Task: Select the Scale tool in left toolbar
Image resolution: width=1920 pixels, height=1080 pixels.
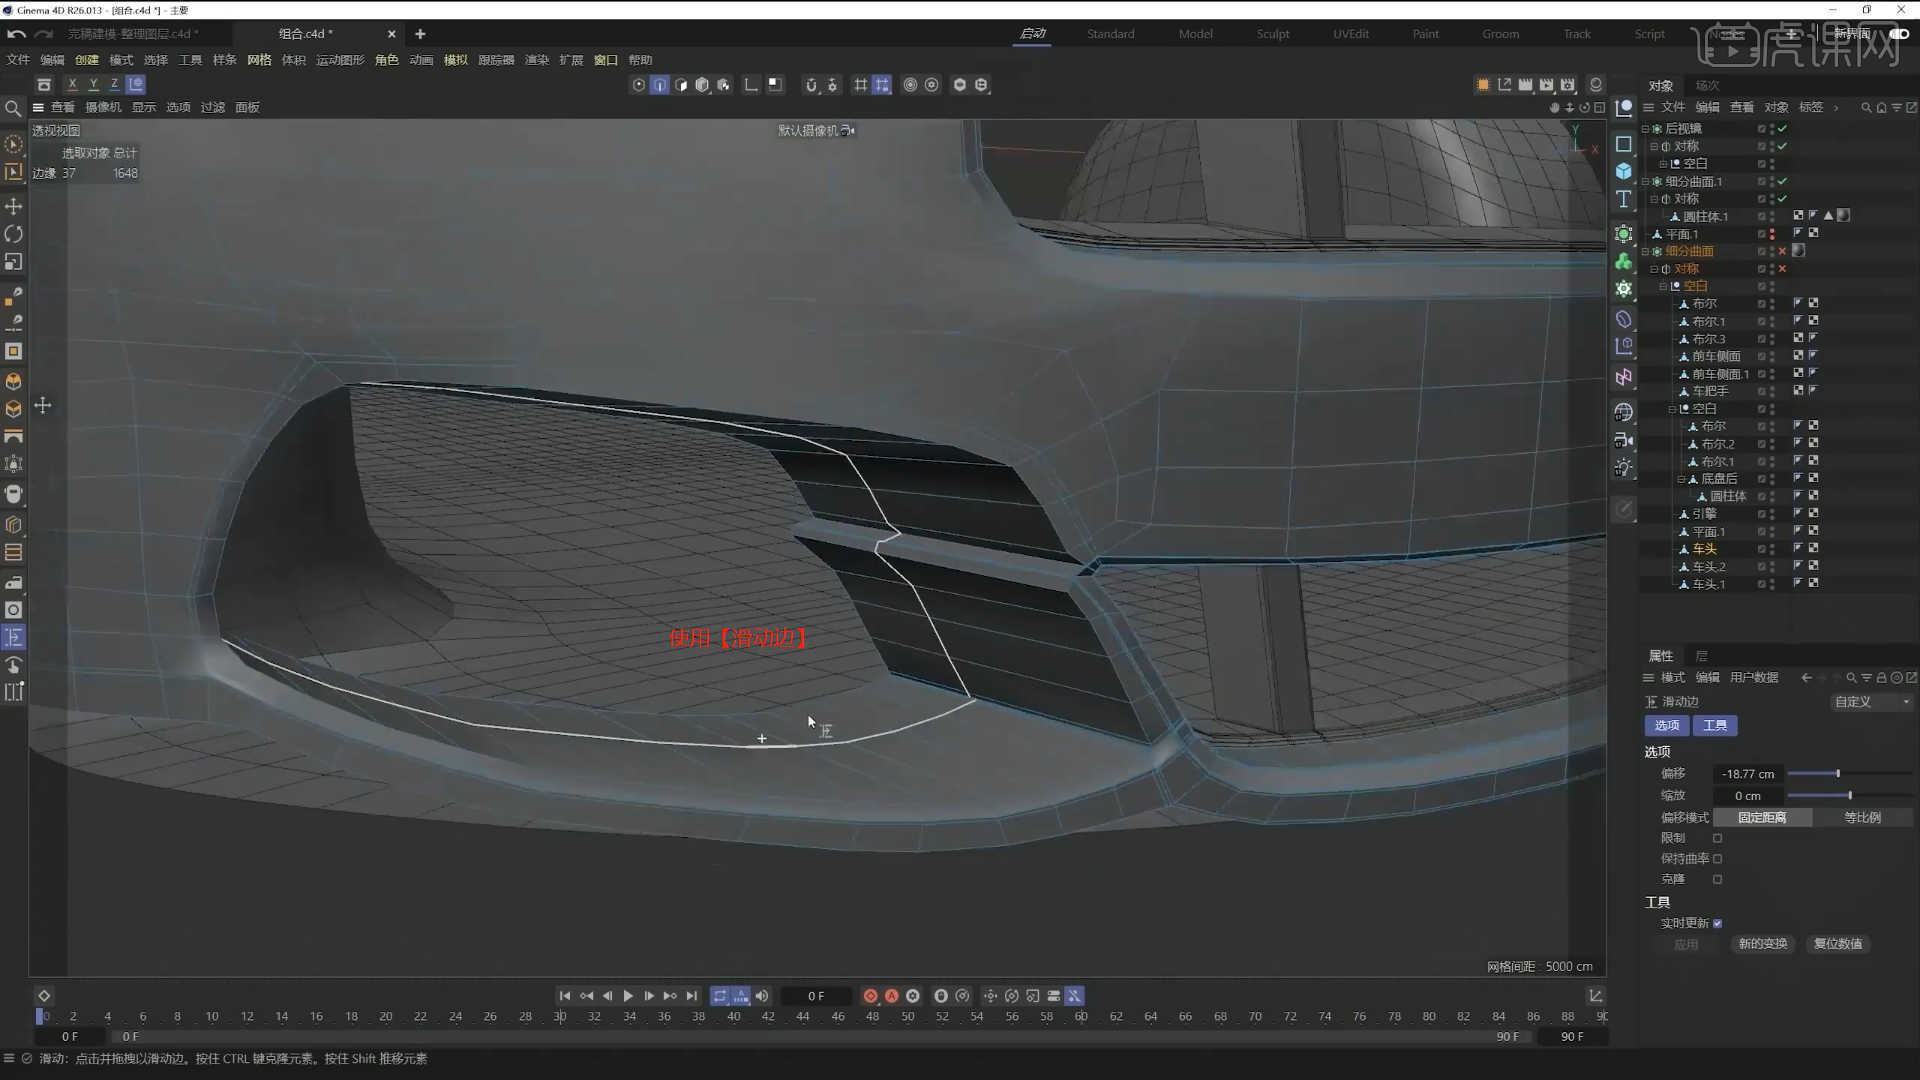Action: [14, 262]
